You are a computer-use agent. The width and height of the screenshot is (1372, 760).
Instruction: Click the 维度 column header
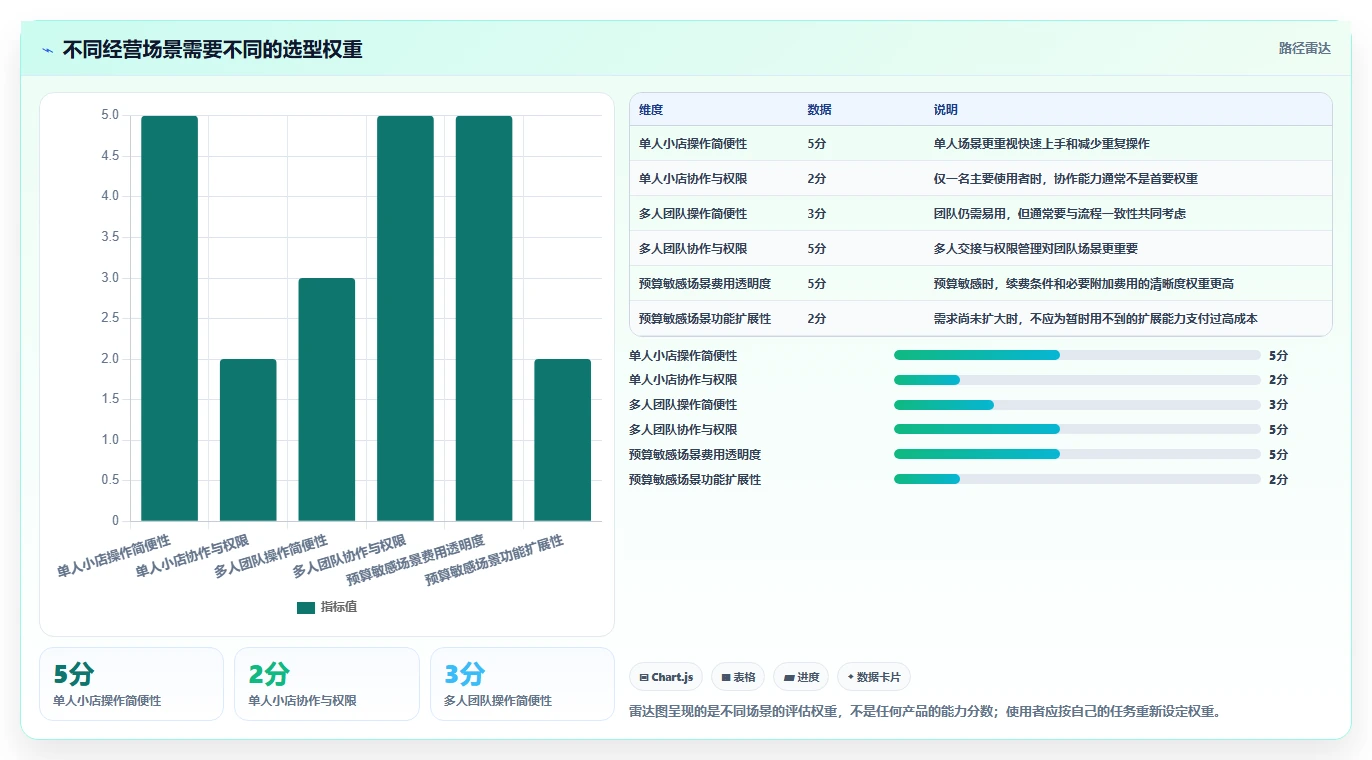(651, 110)
